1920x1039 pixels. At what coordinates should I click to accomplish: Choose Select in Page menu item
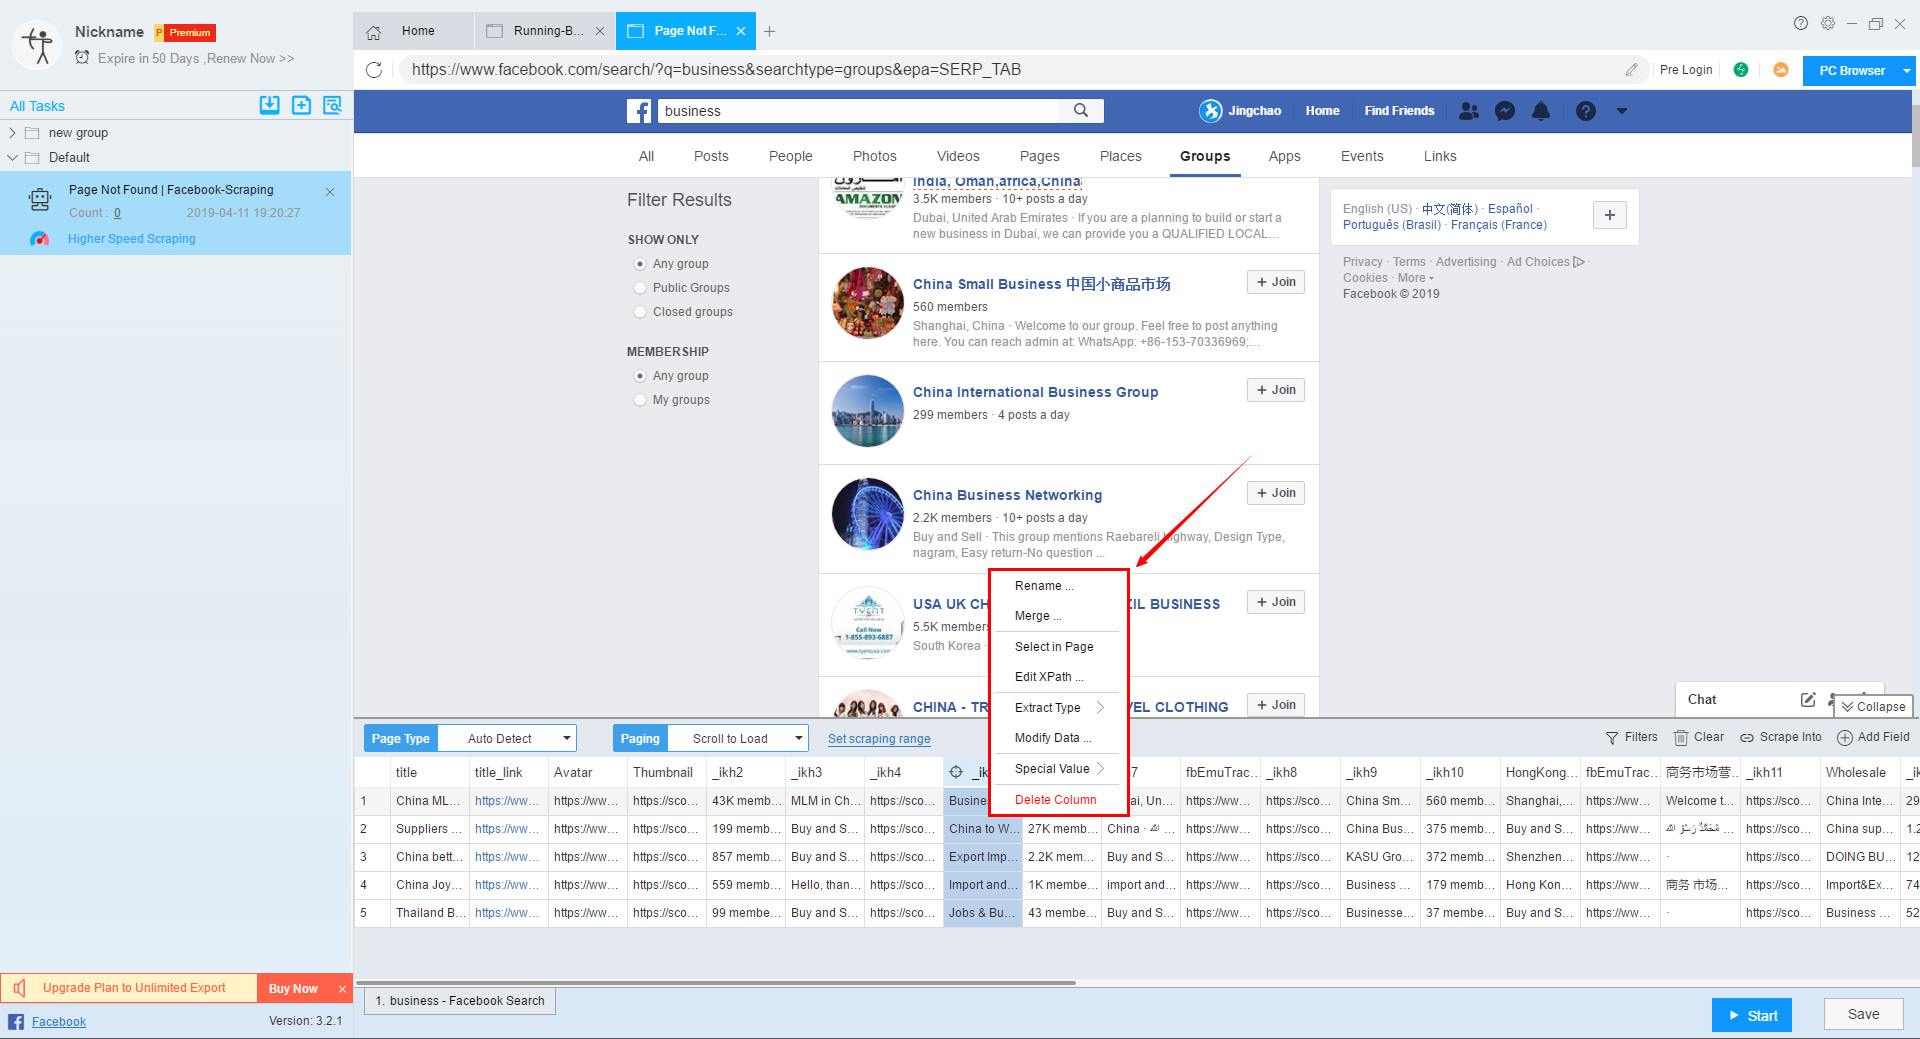point(1054,647)
